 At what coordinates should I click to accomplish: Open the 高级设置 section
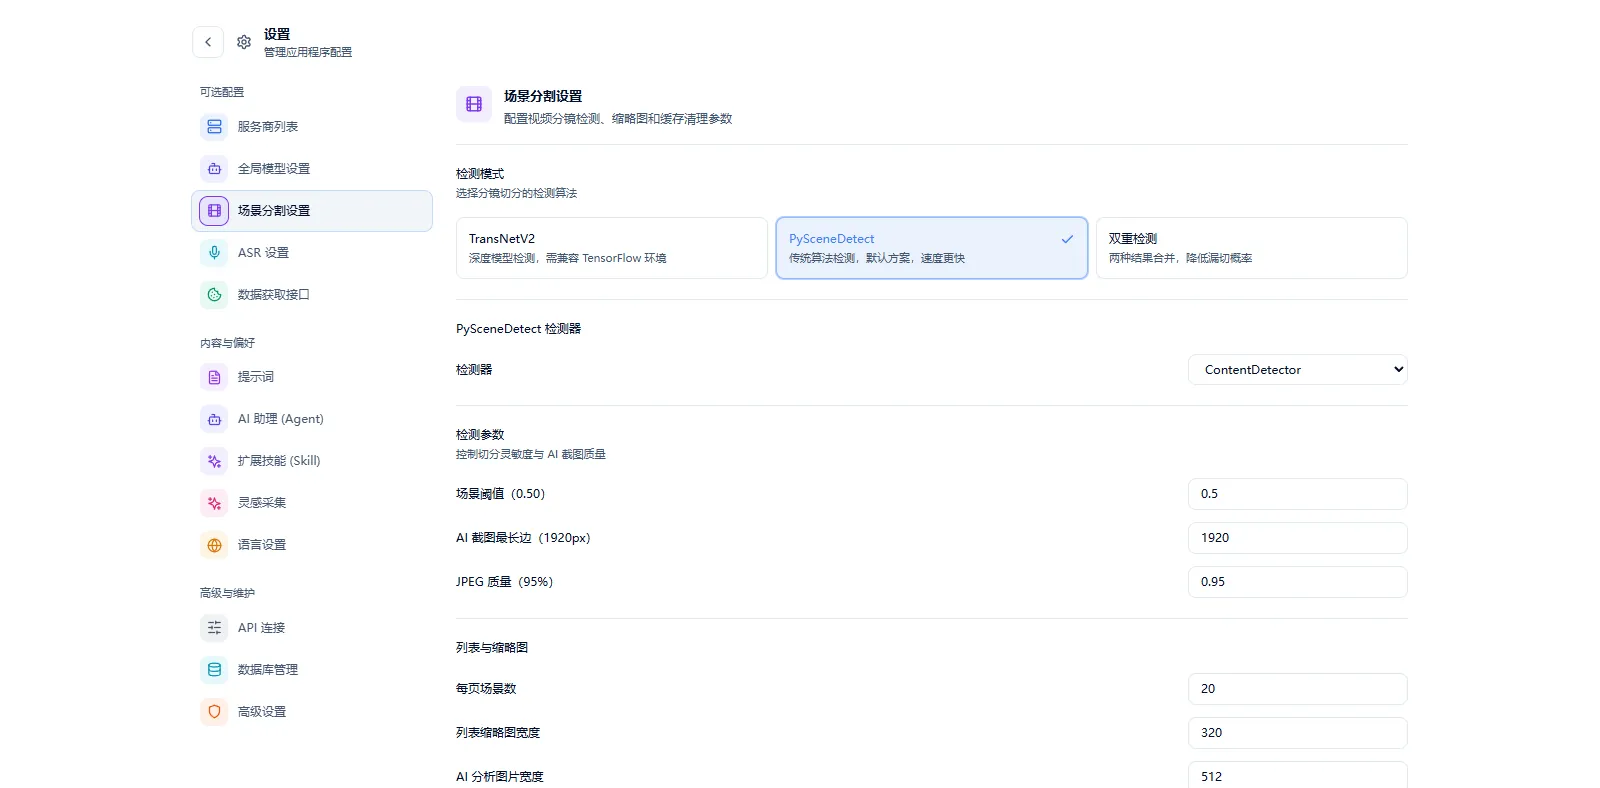click(x=312, y=712)
